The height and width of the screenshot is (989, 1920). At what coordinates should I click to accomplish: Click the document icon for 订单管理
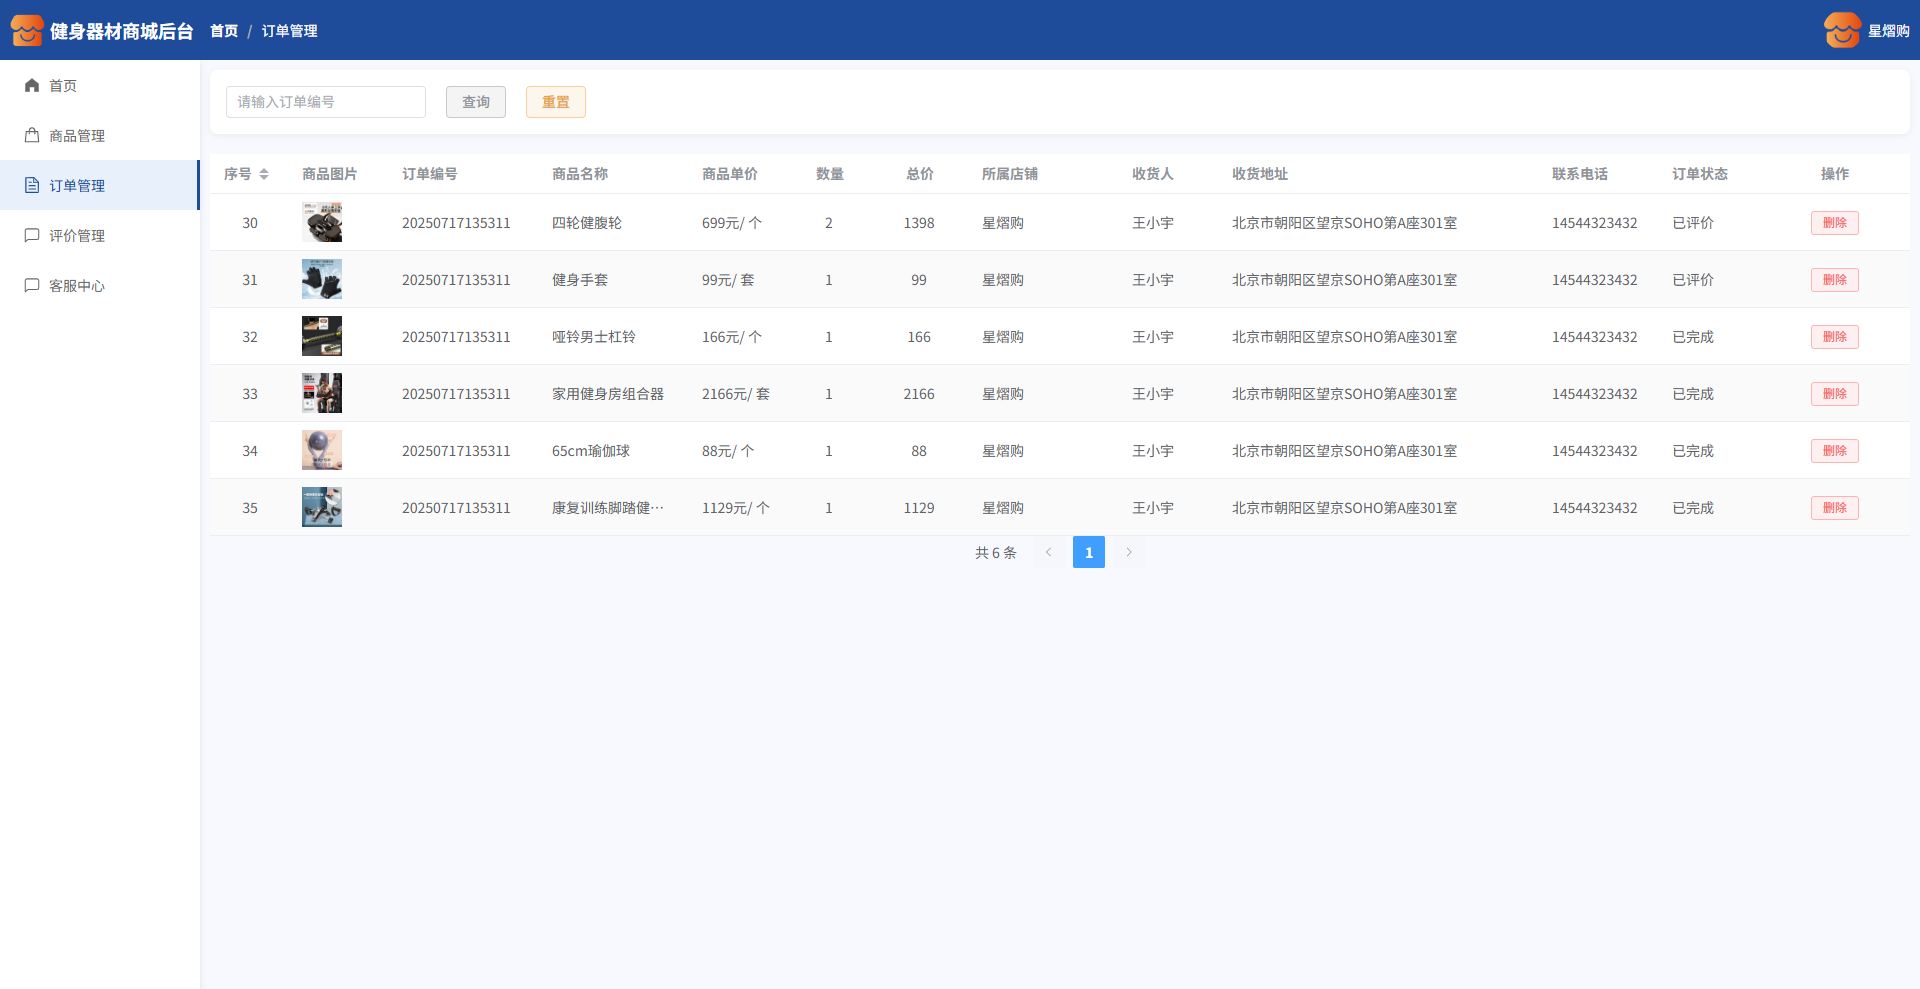[32, 186]
